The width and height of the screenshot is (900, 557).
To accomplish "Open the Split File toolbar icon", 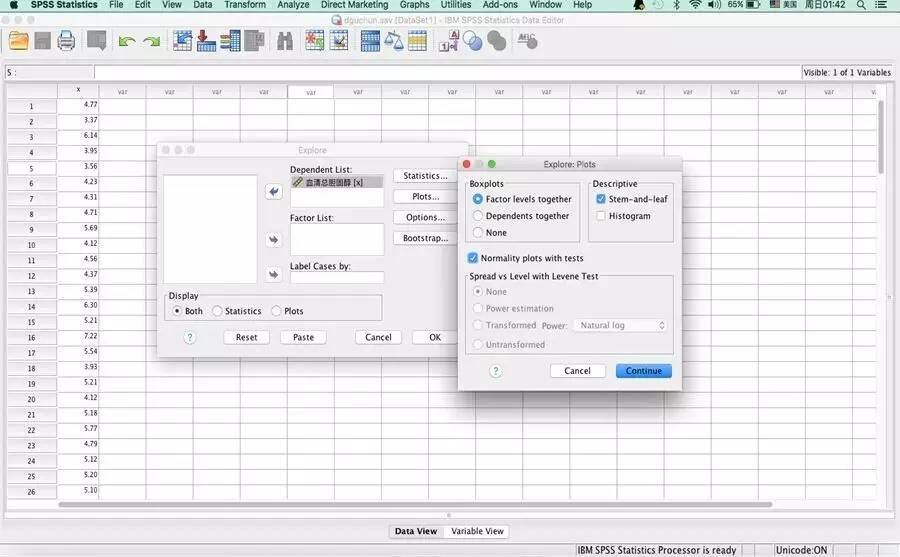I will pos(370,41).
